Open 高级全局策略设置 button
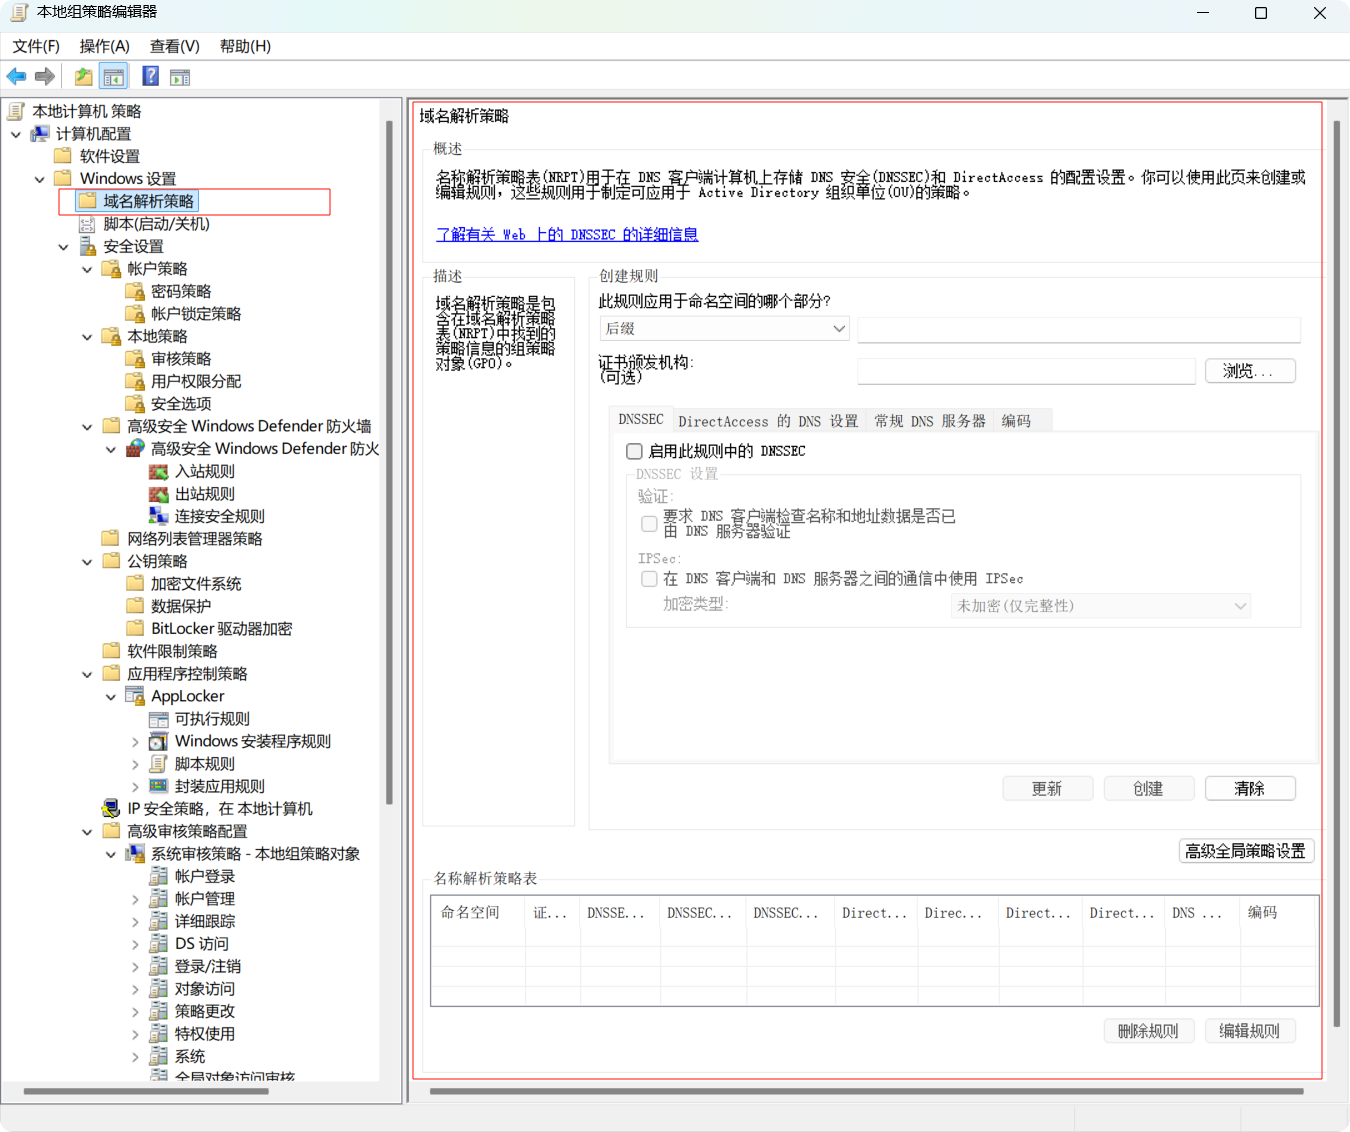The width and height of the screenshot is (1350, 1132). point(1246,851)
